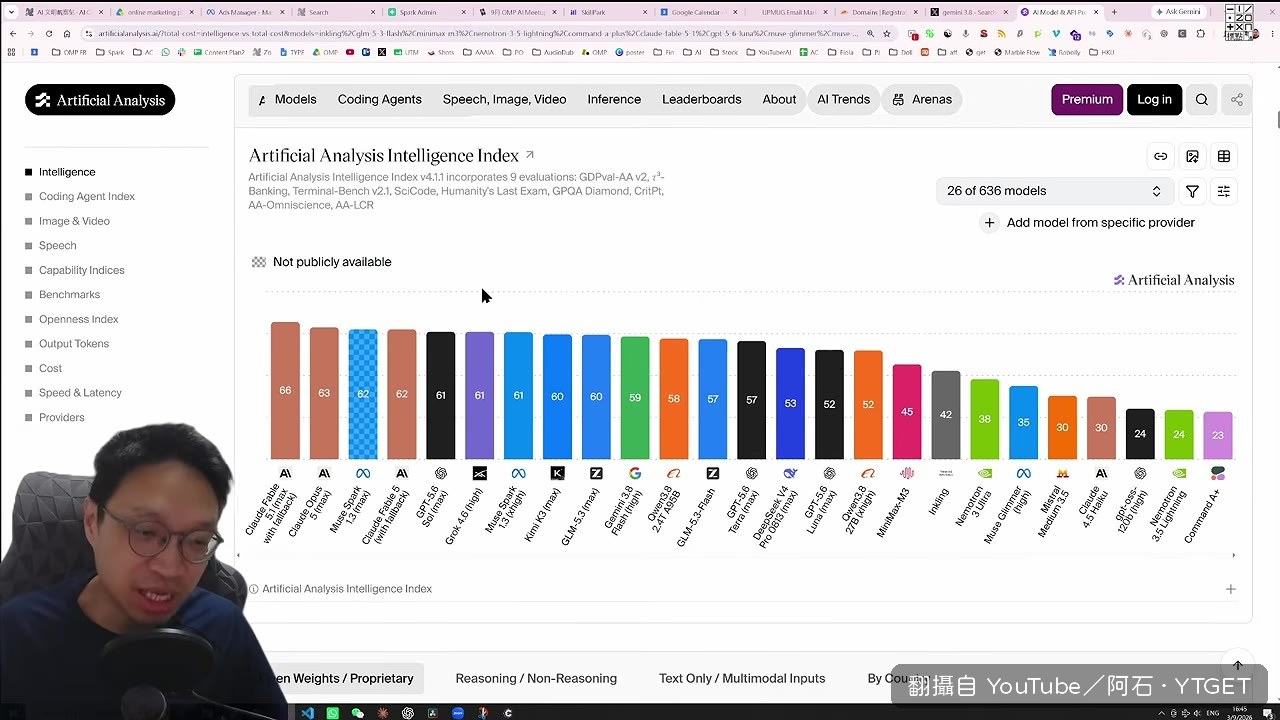
Task: Open AI Trends from the header
Action: [843, 99]
